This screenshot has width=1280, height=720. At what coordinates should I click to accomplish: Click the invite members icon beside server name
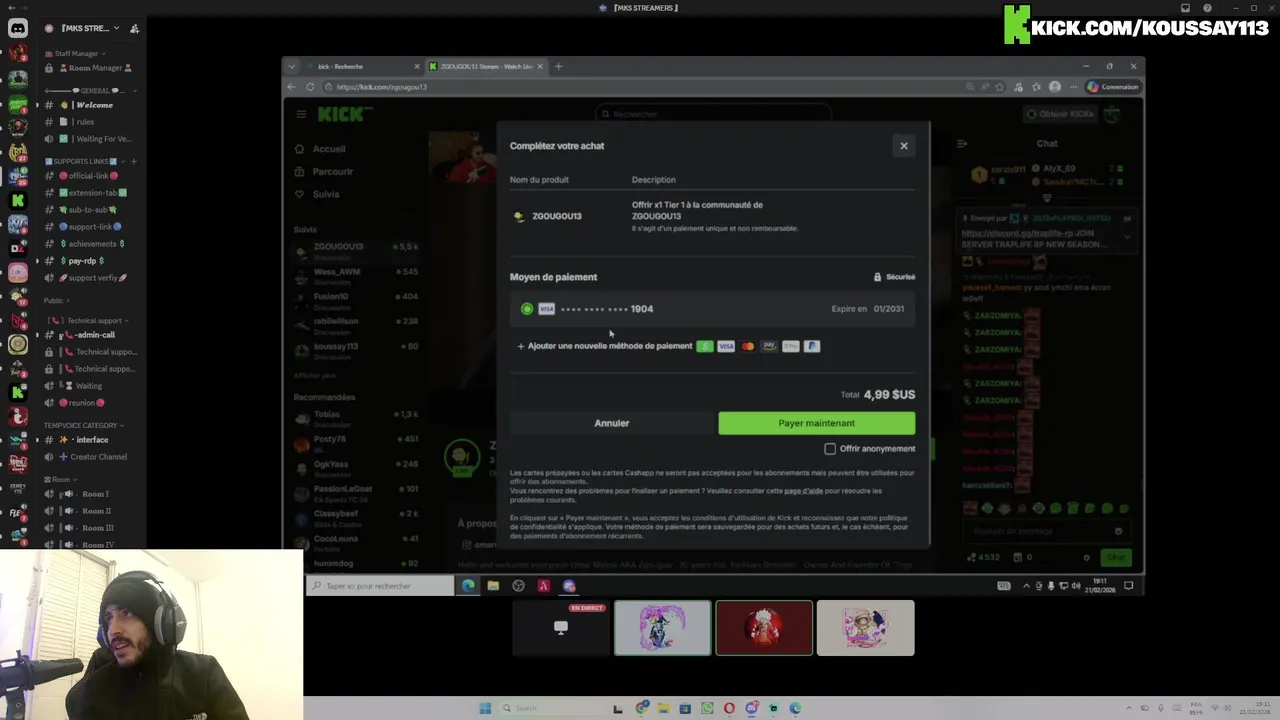[134, 28]
